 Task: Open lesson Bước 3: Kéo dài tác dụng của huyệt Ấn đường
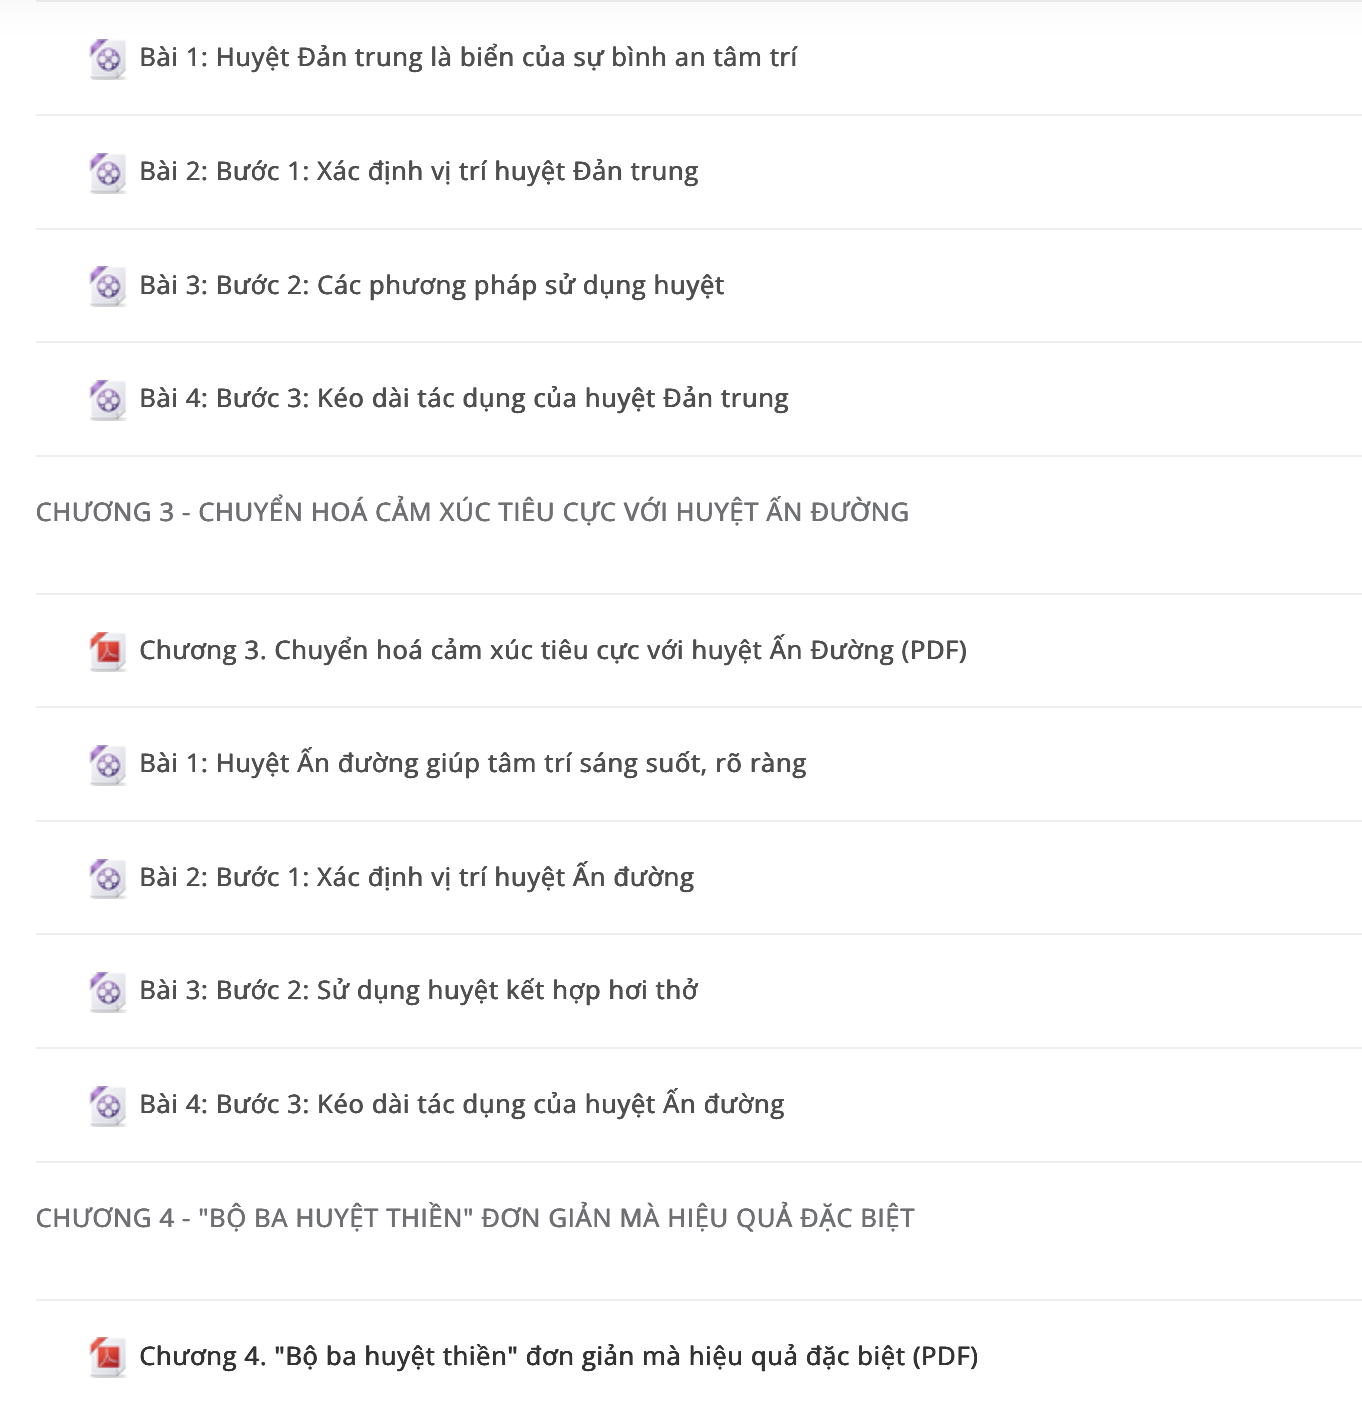click(462, 1105)
